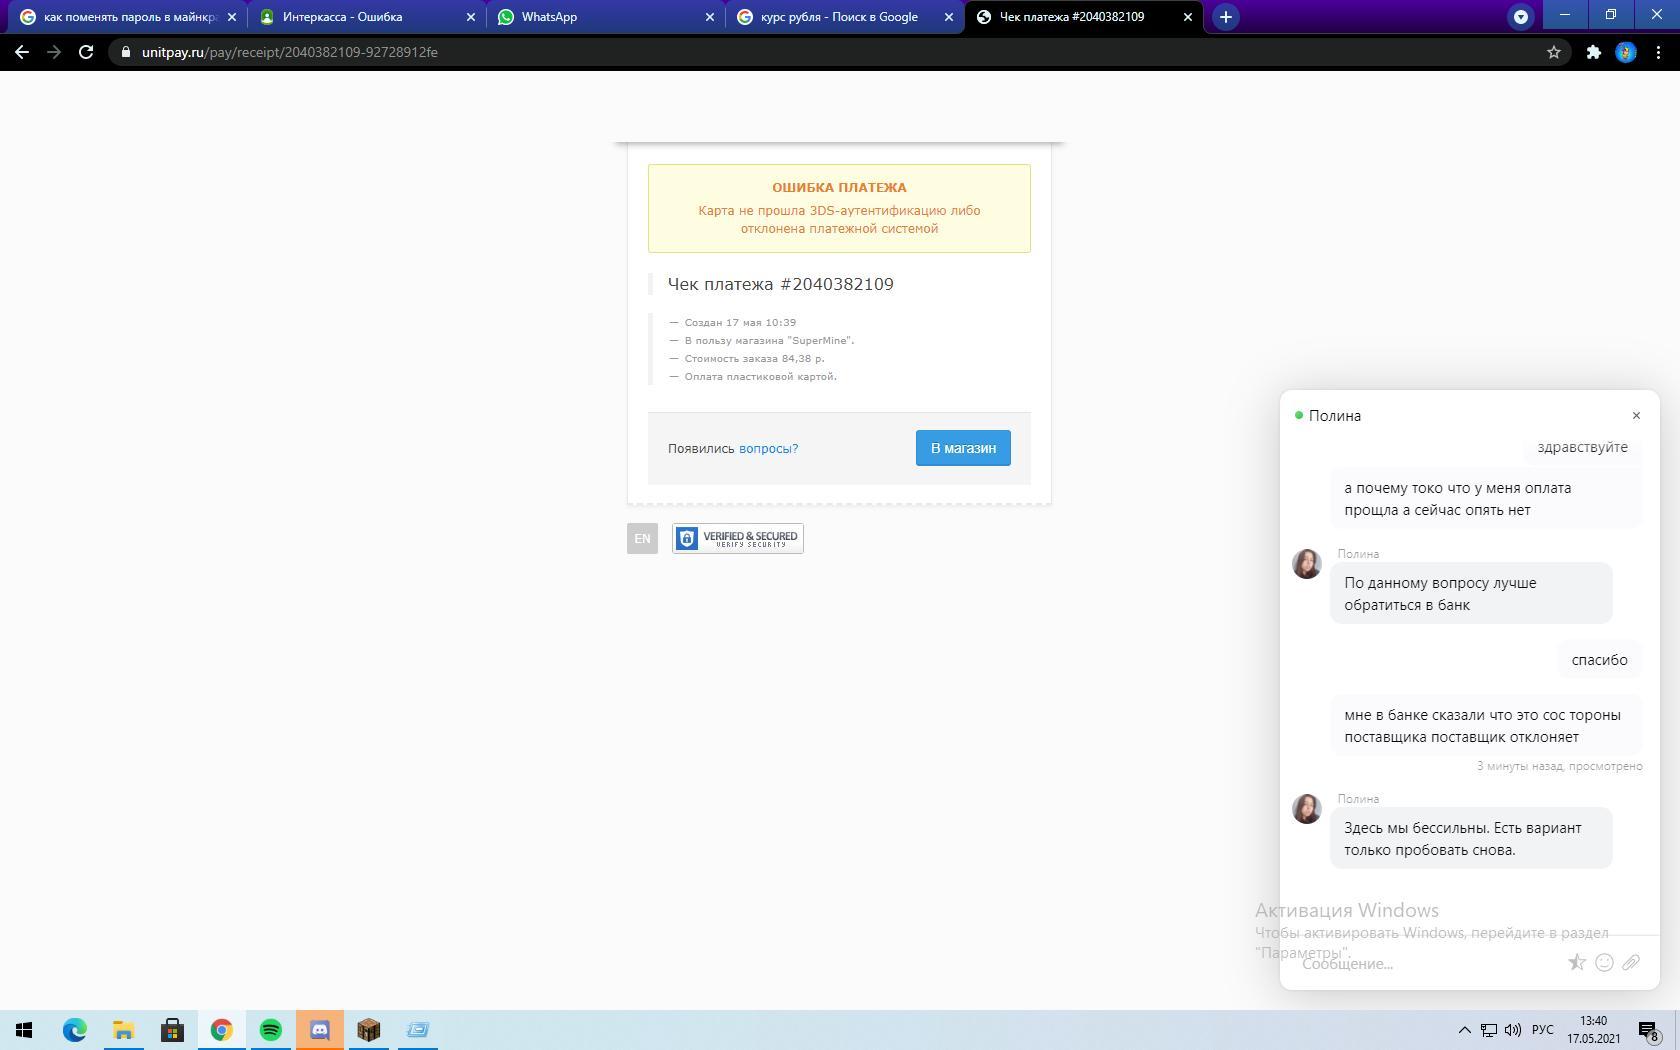Click the attach file paperclip icon in chat
This screenshot has width=1680, height=1050.
click(x=1631, y=962)
